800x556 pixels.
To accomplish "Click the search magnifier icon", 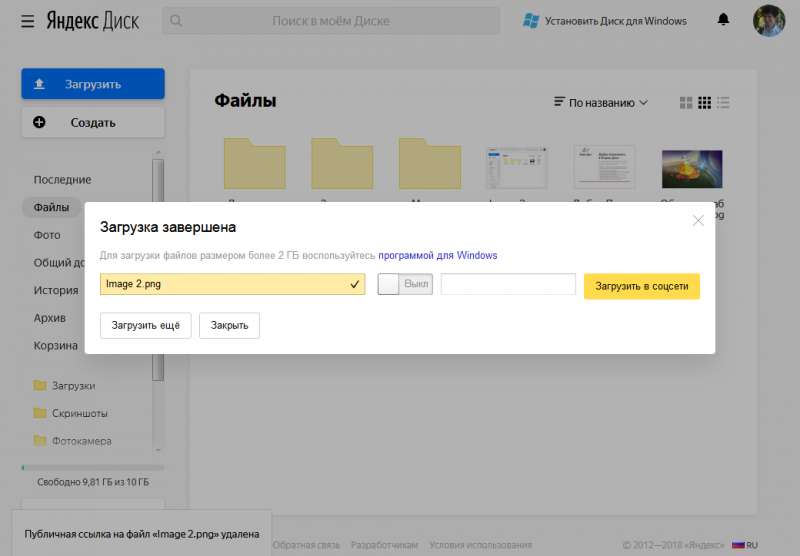I will pyautogui.click(x=177, y=21).
